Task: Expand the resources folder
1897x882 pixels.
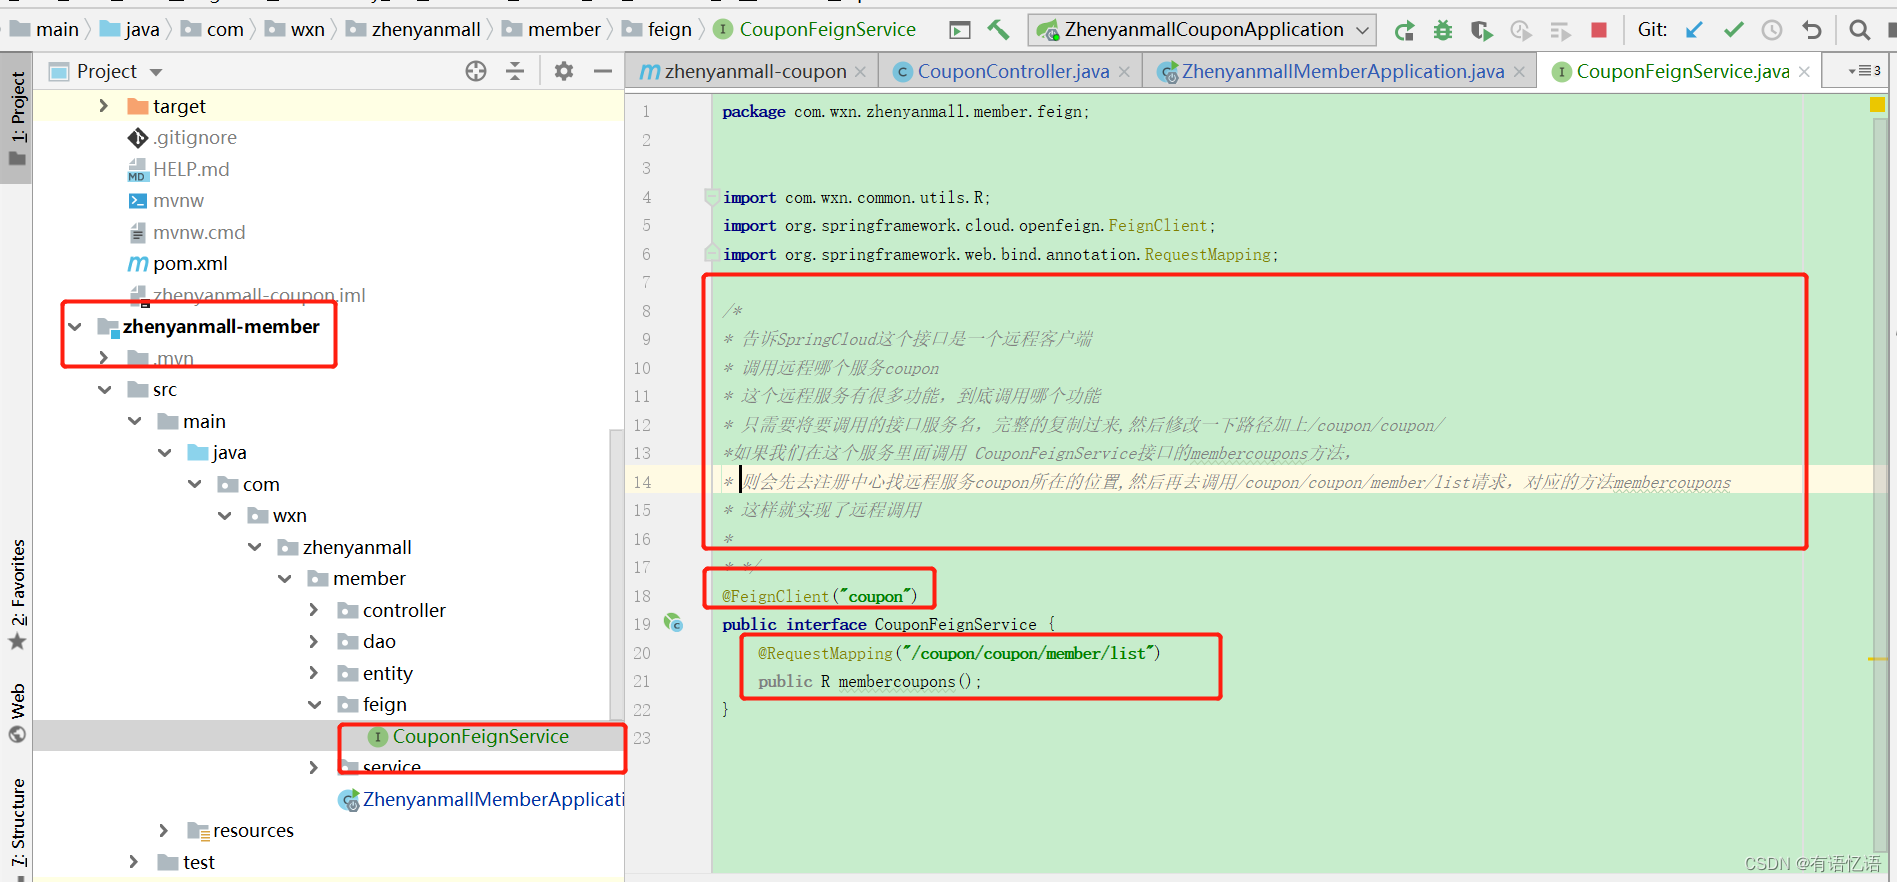Action: coord(164,830)
